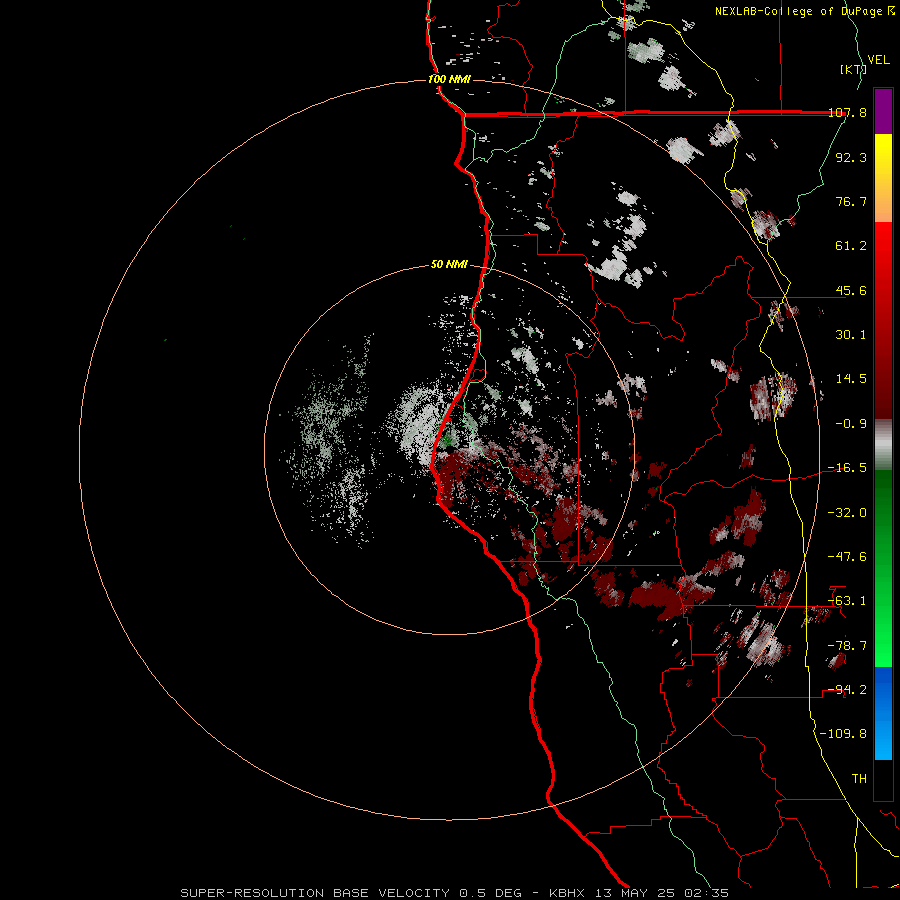Viewport: 900px width, 900px height.
Task: Select the 45.6 velocity scale value
Action: click(851, 290)
